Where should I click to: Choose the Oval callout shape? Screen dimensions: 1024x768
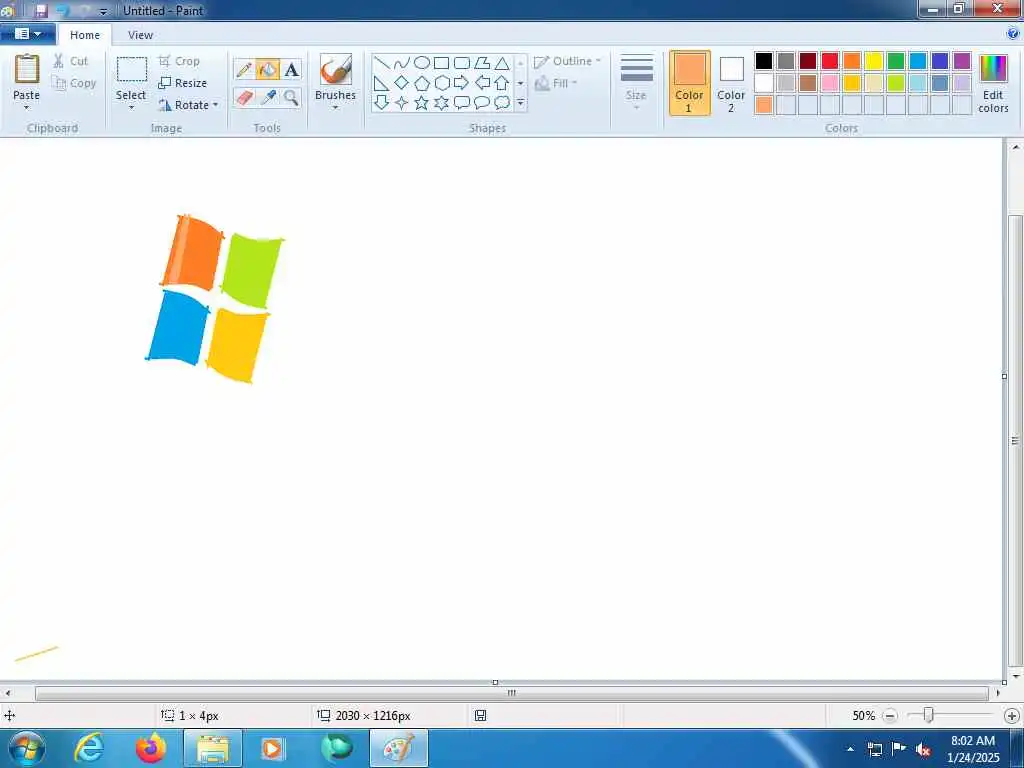(482, 103)
